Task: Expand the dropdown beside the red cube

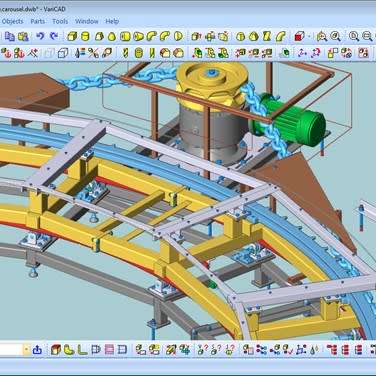Action: click(x=309, y=36)
